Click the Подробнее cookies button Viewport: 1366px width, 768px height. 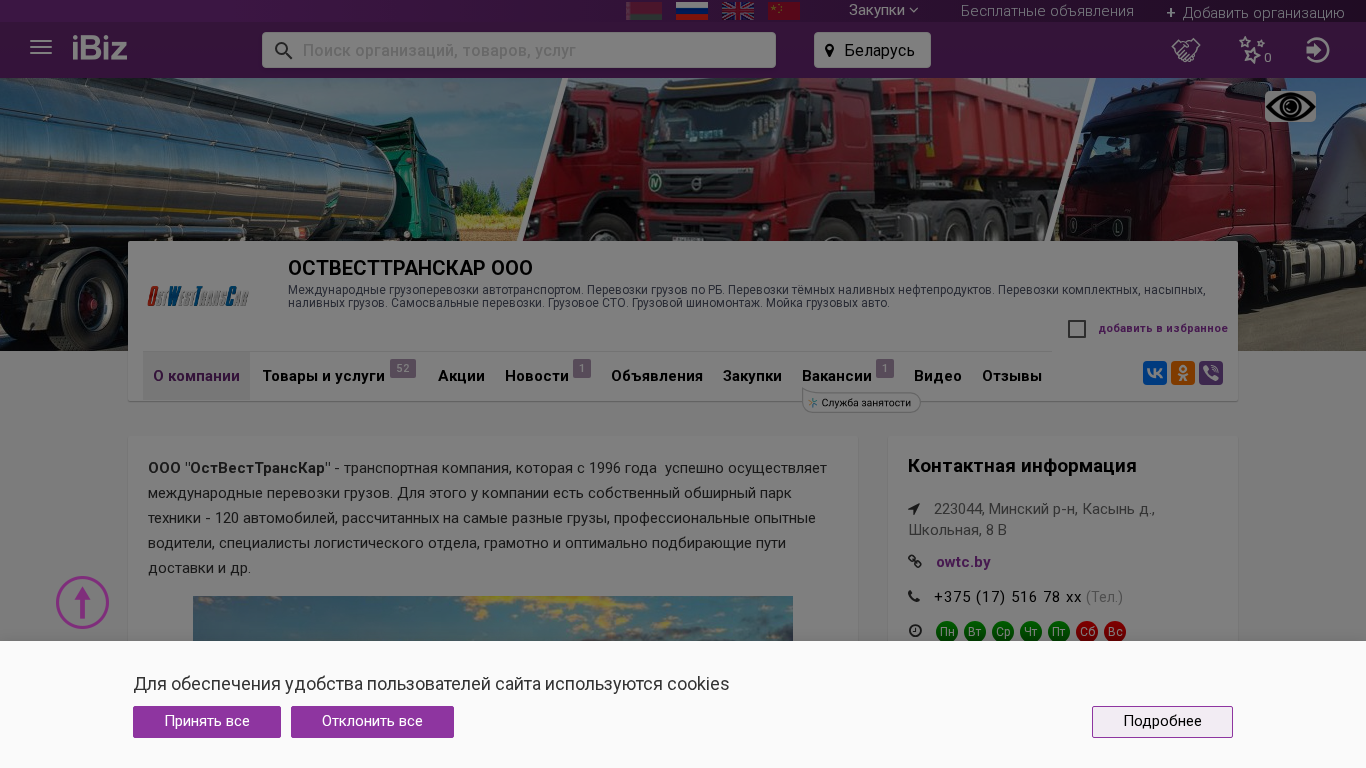[x=1162, y=722]
